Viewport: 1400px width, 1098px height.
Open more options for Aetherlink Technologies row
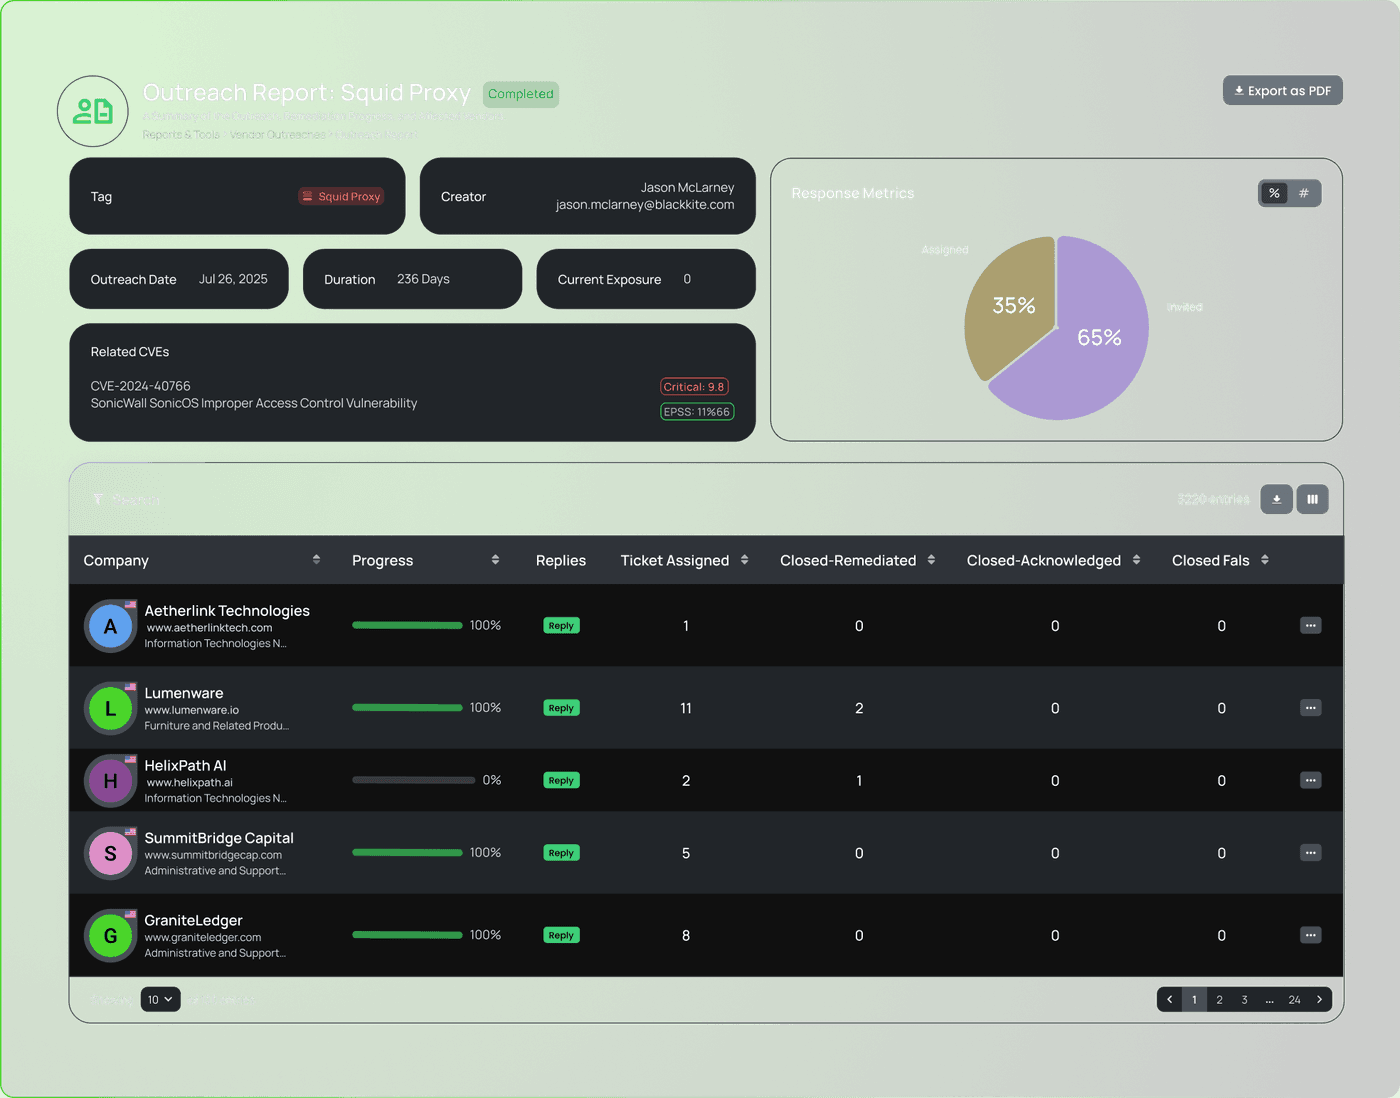[x=1310, y=626]
